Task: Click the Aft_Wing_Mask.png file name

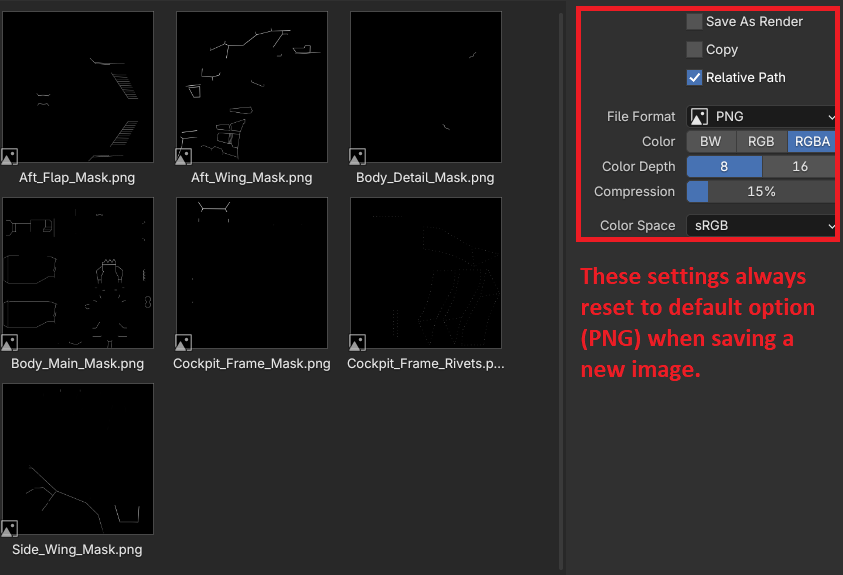Action: [252, 178]
